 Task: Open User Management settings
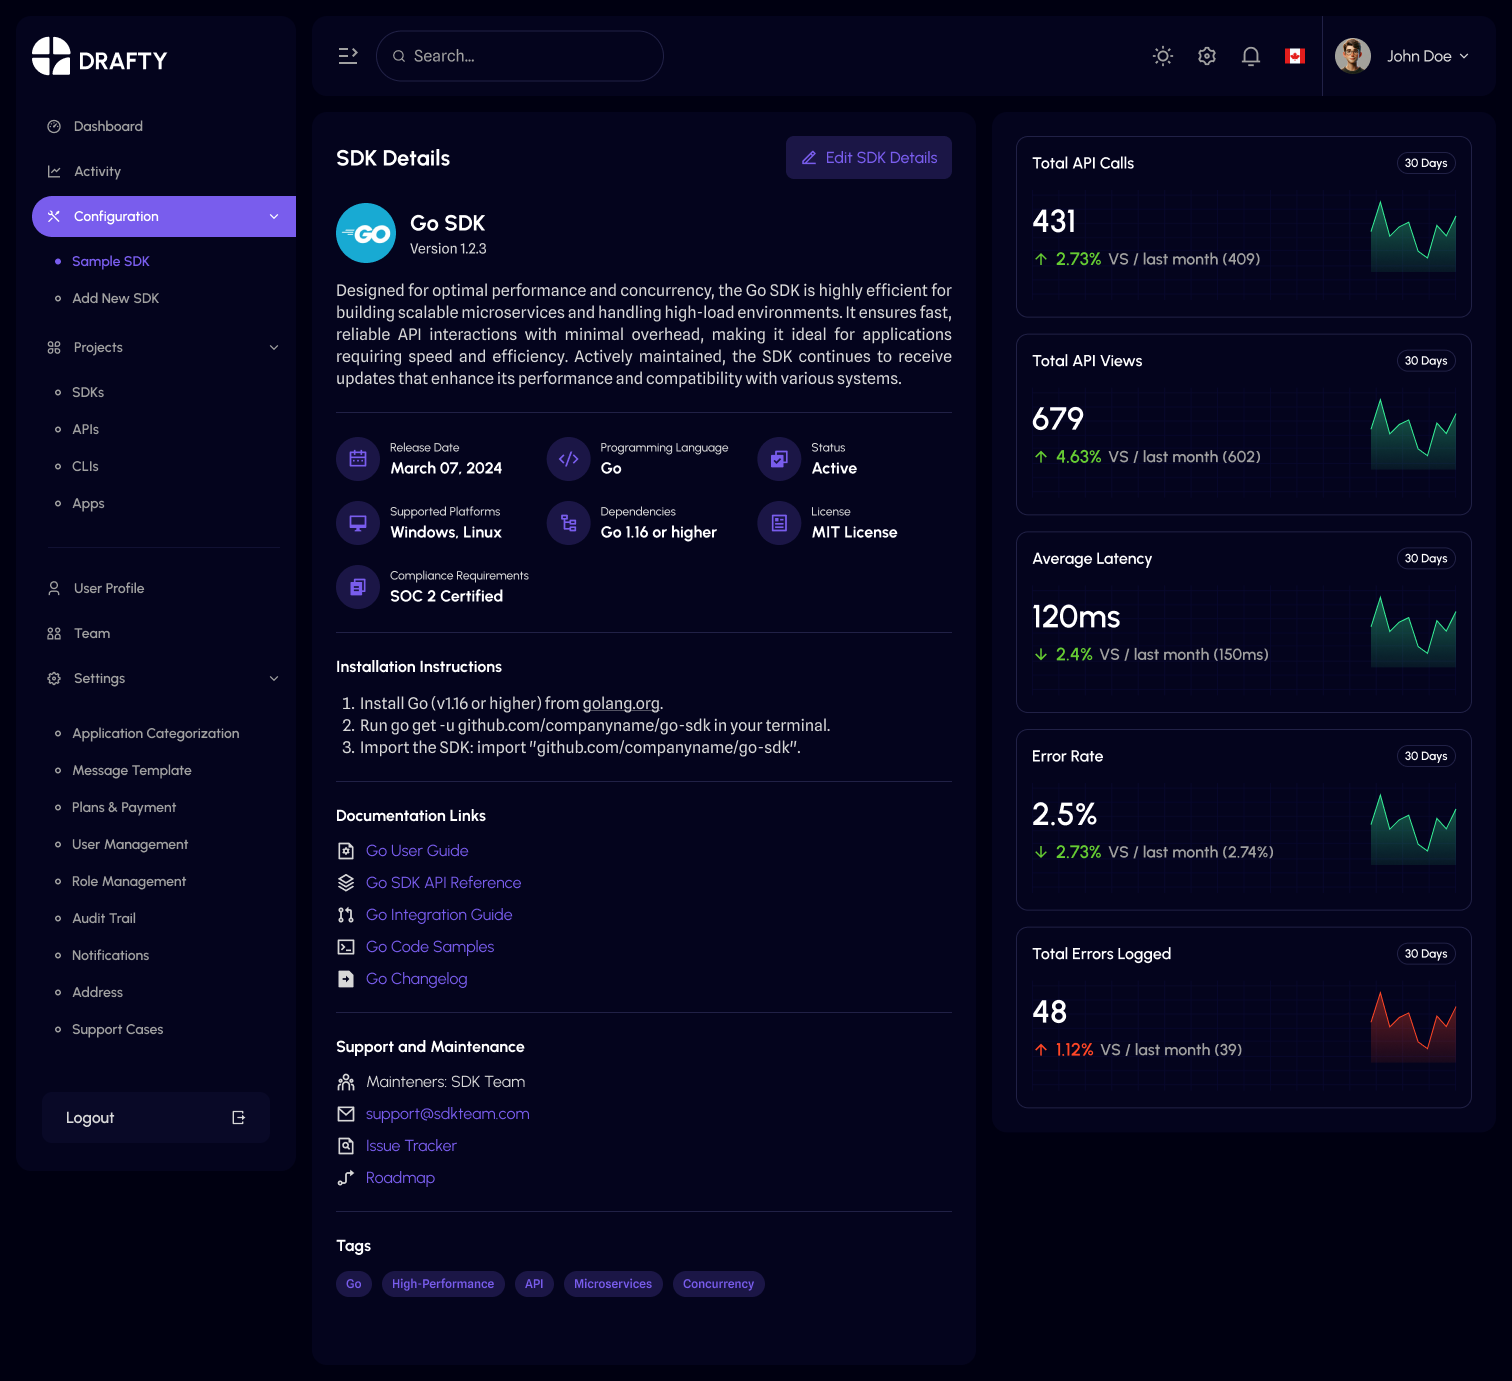[x=130, y=844]
